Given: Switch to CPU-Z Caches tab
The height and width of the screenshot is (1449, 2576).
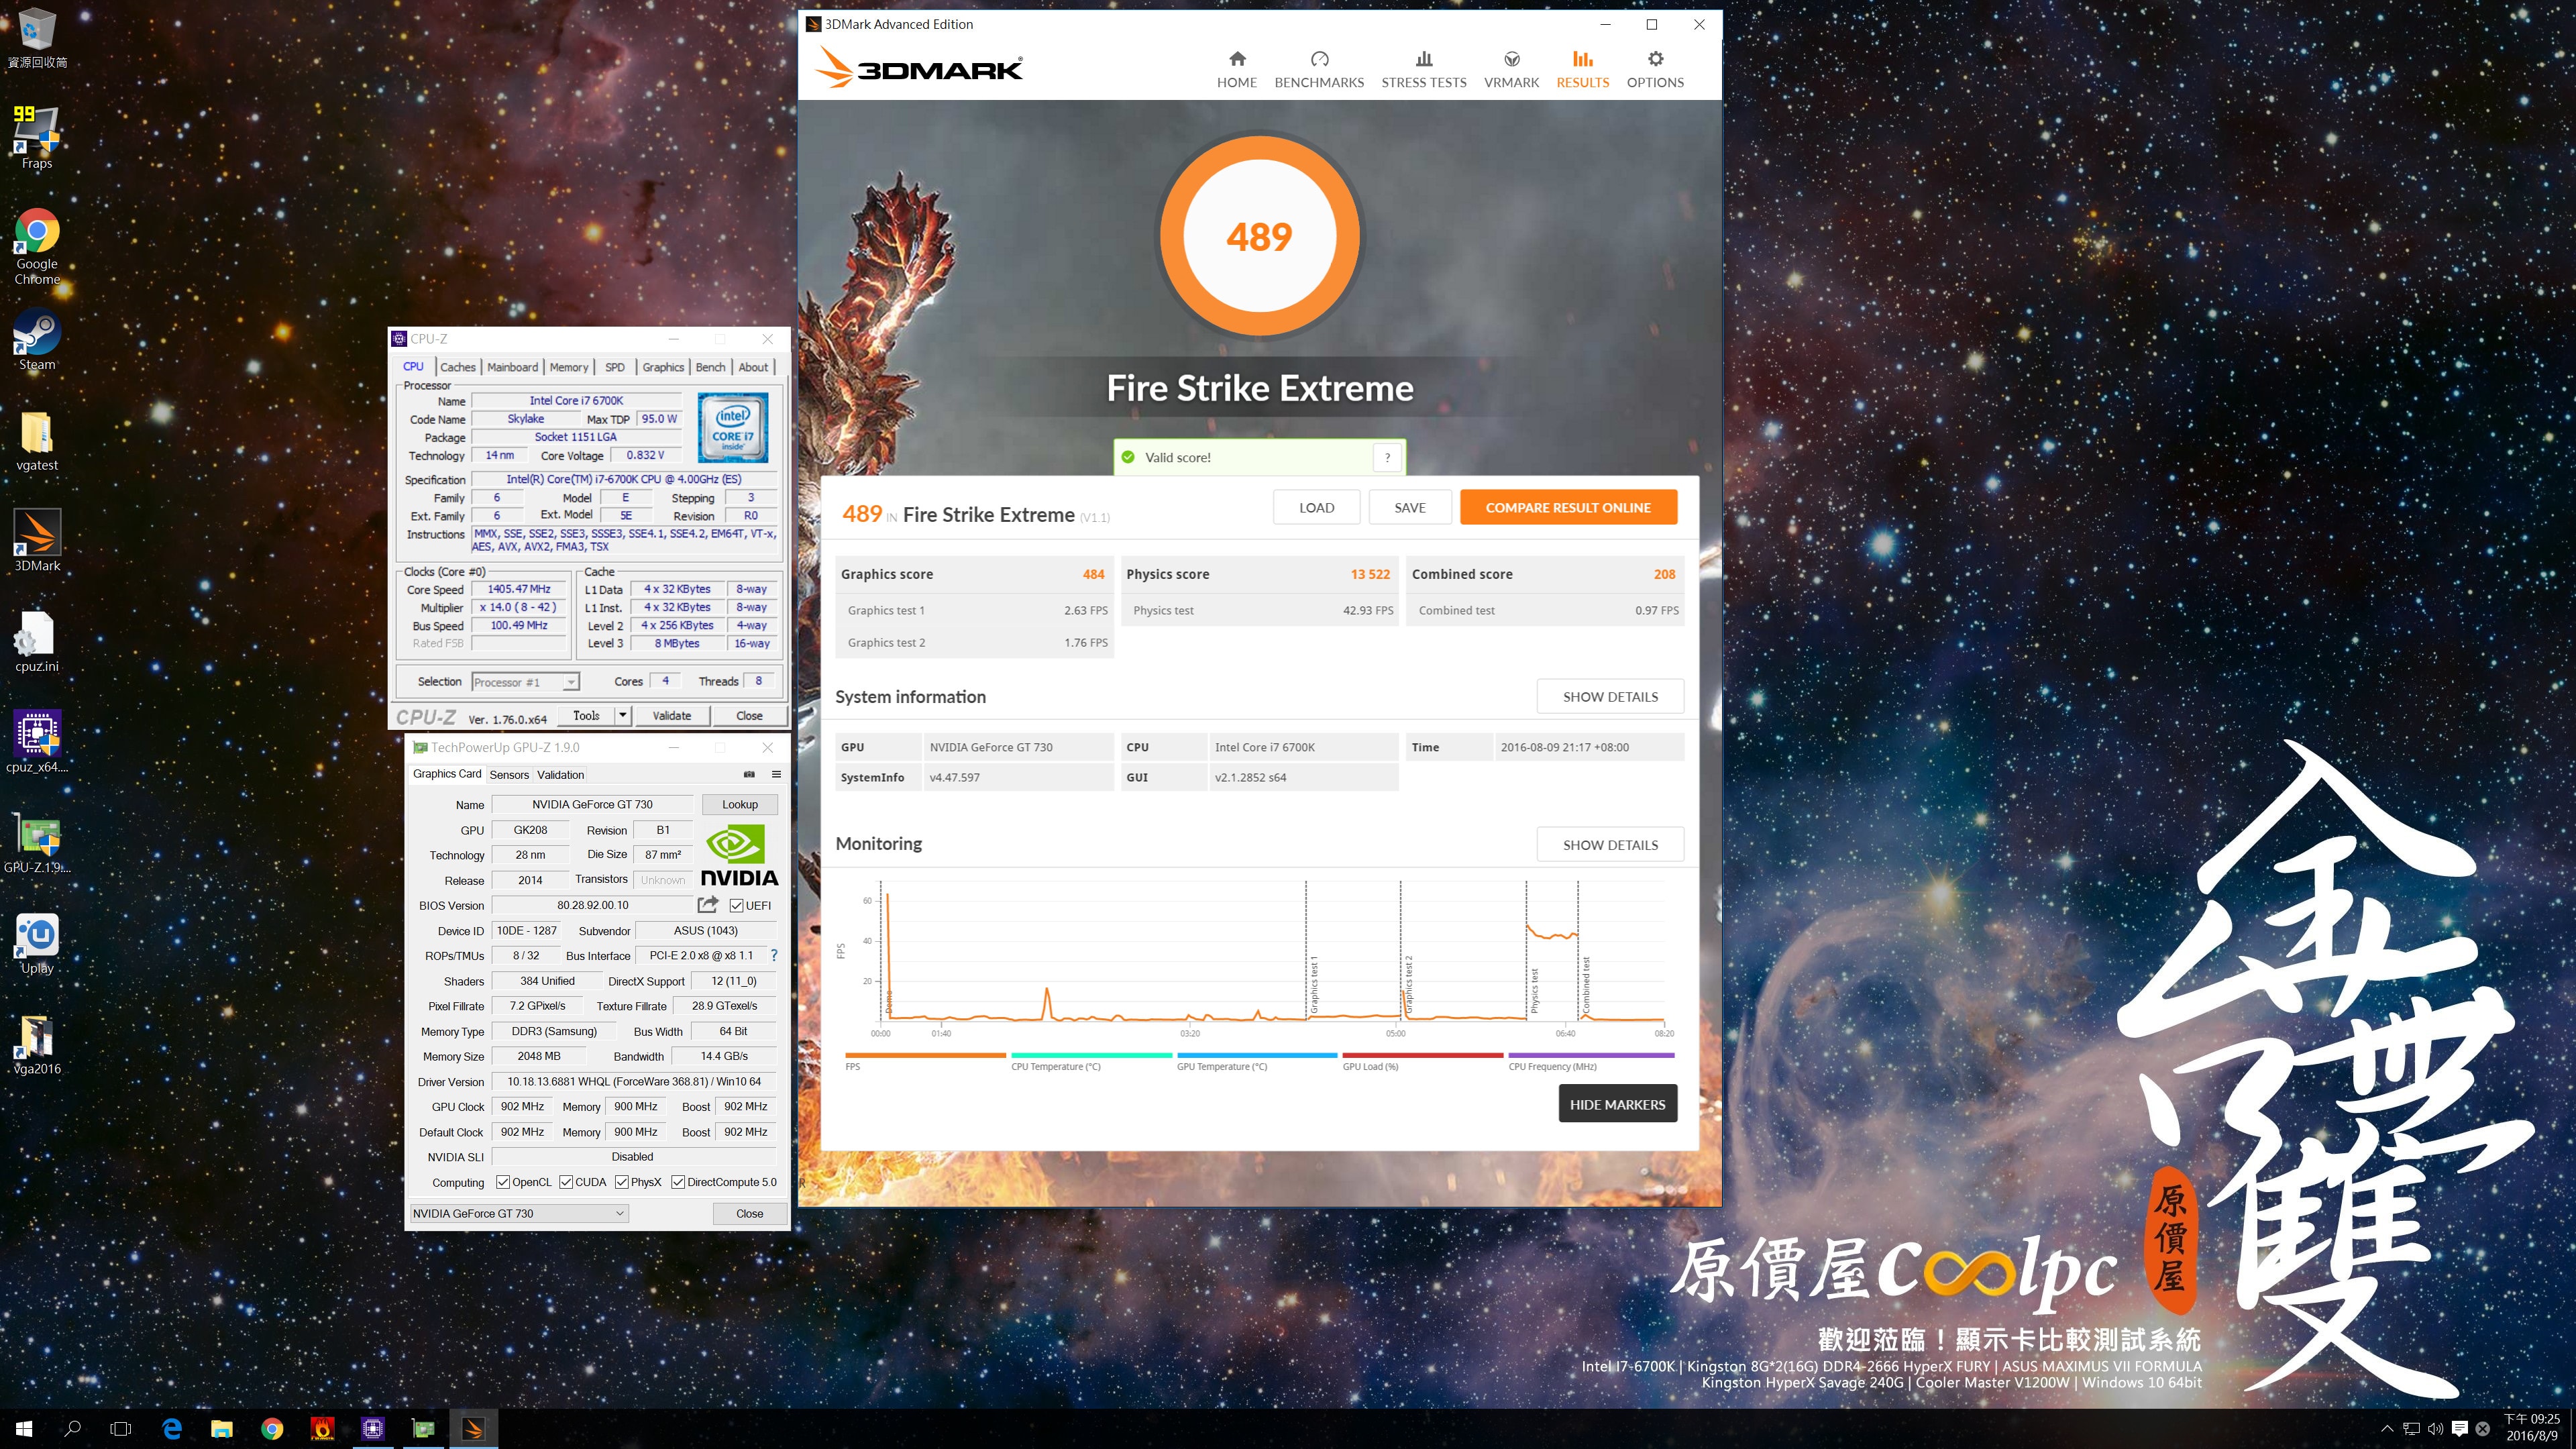Looking at the screenshot, I should [458, 367].
